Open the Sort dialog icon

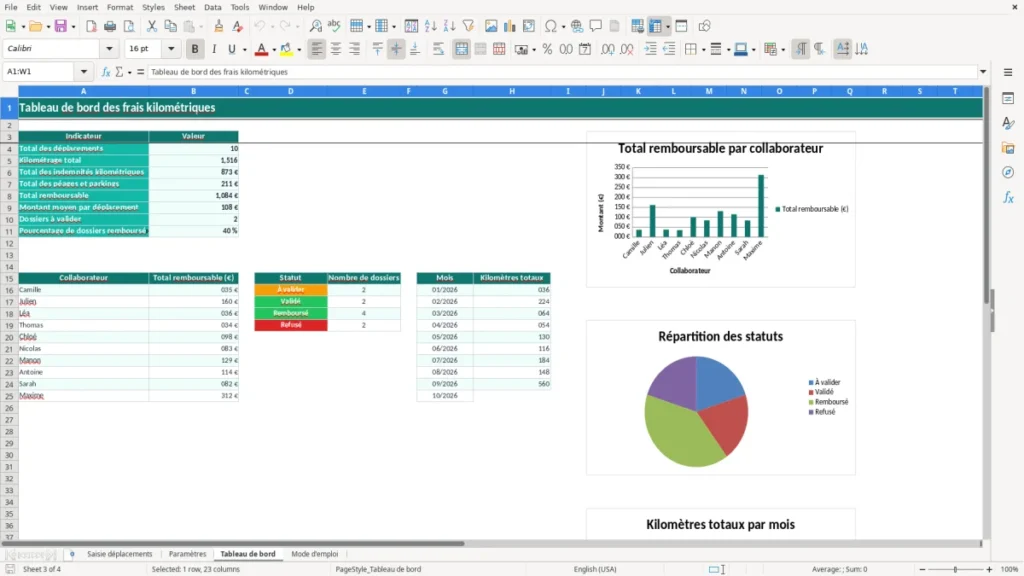click(x=411, y=26)
